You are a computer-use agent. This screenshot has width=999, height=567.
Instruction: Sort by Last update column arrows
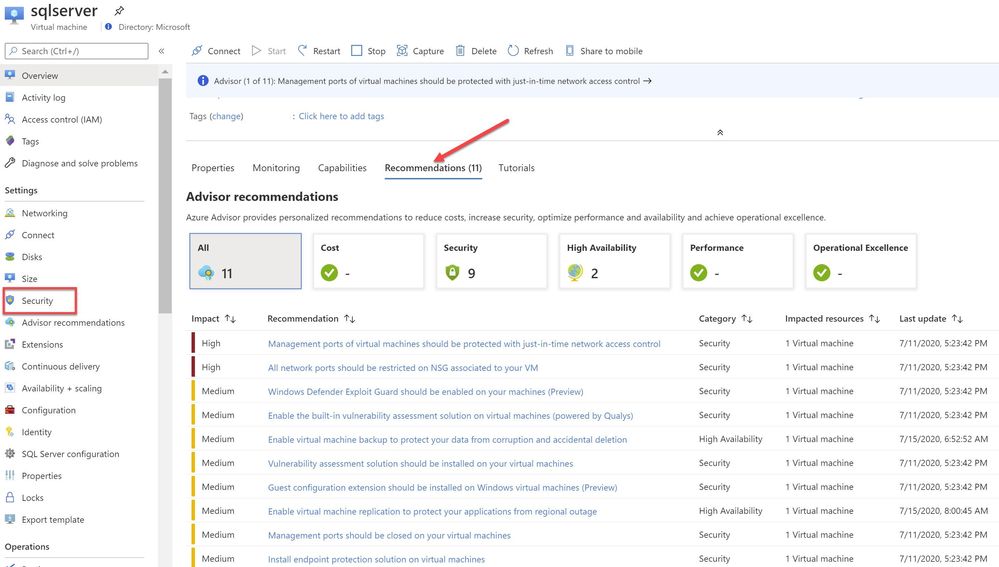pos(957,319)
